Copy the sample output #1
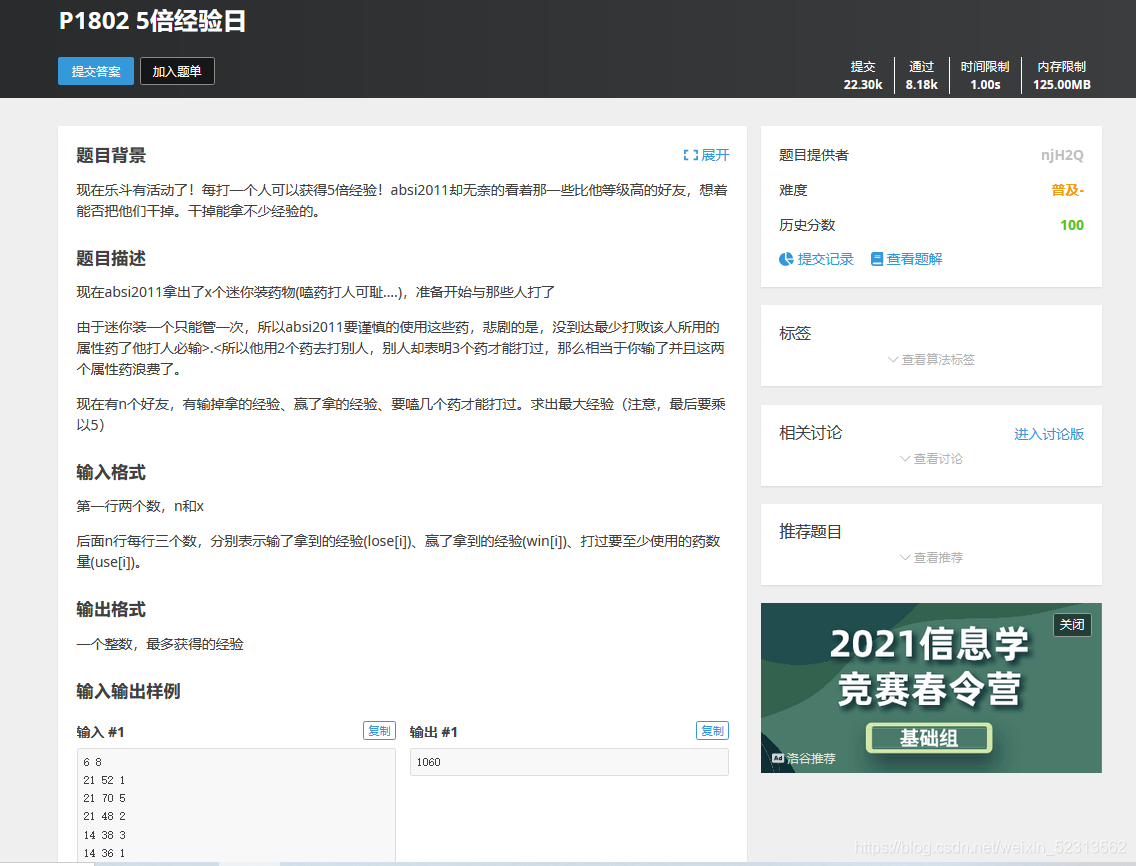 (712, 730)
